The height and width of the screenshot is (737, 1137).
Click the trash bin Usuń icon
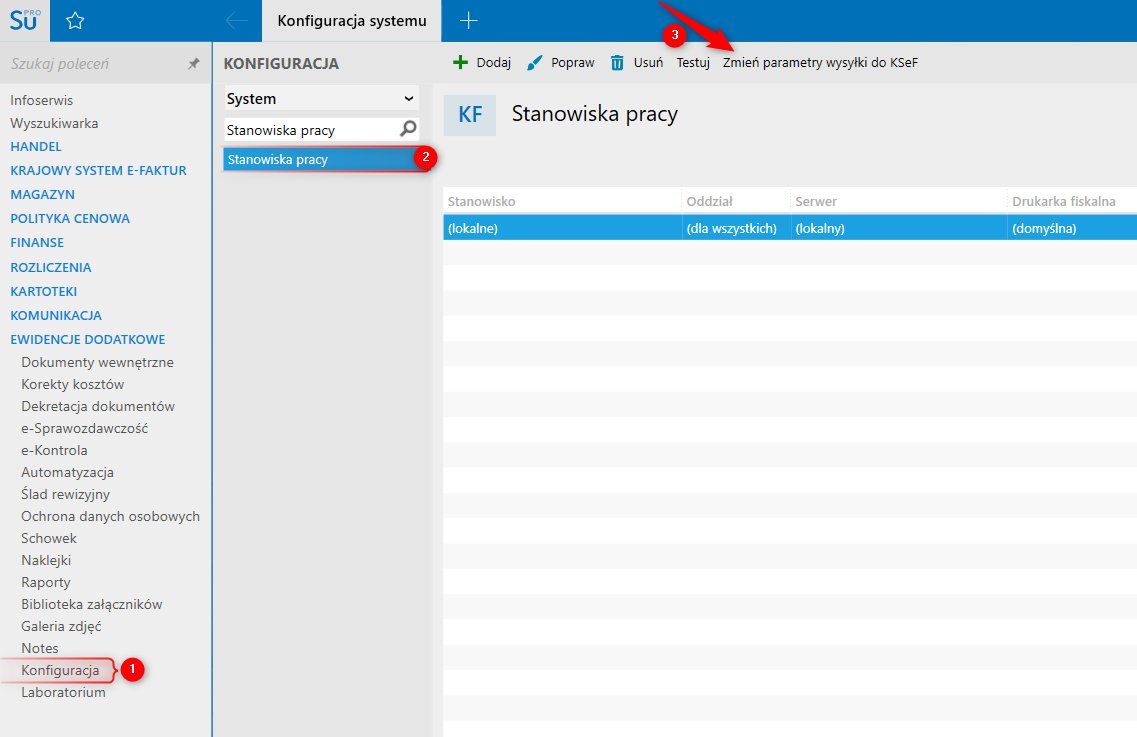617,62
